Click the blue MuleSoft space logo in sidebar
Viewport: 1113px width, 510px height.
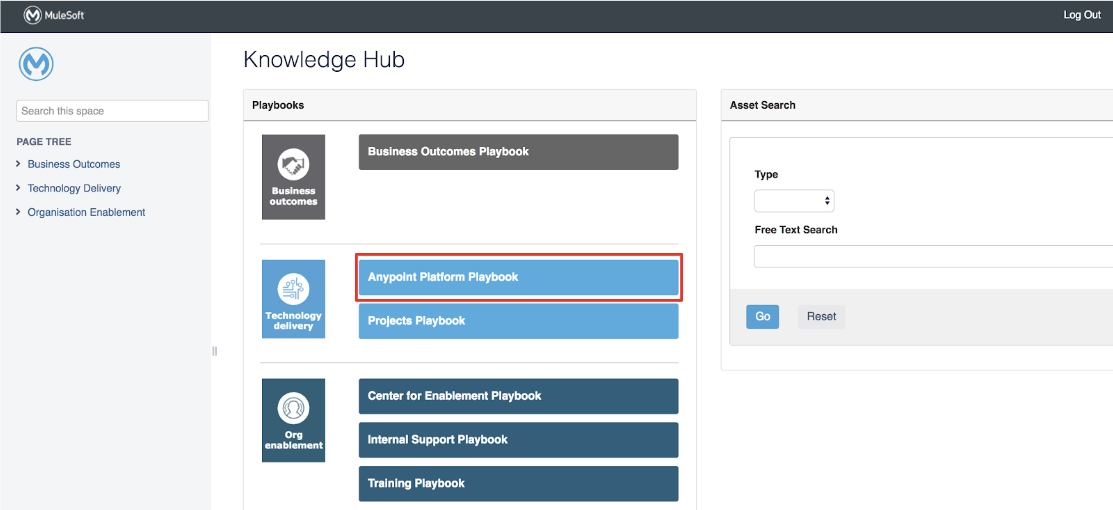pyautogui.click(x=36, y=65)
